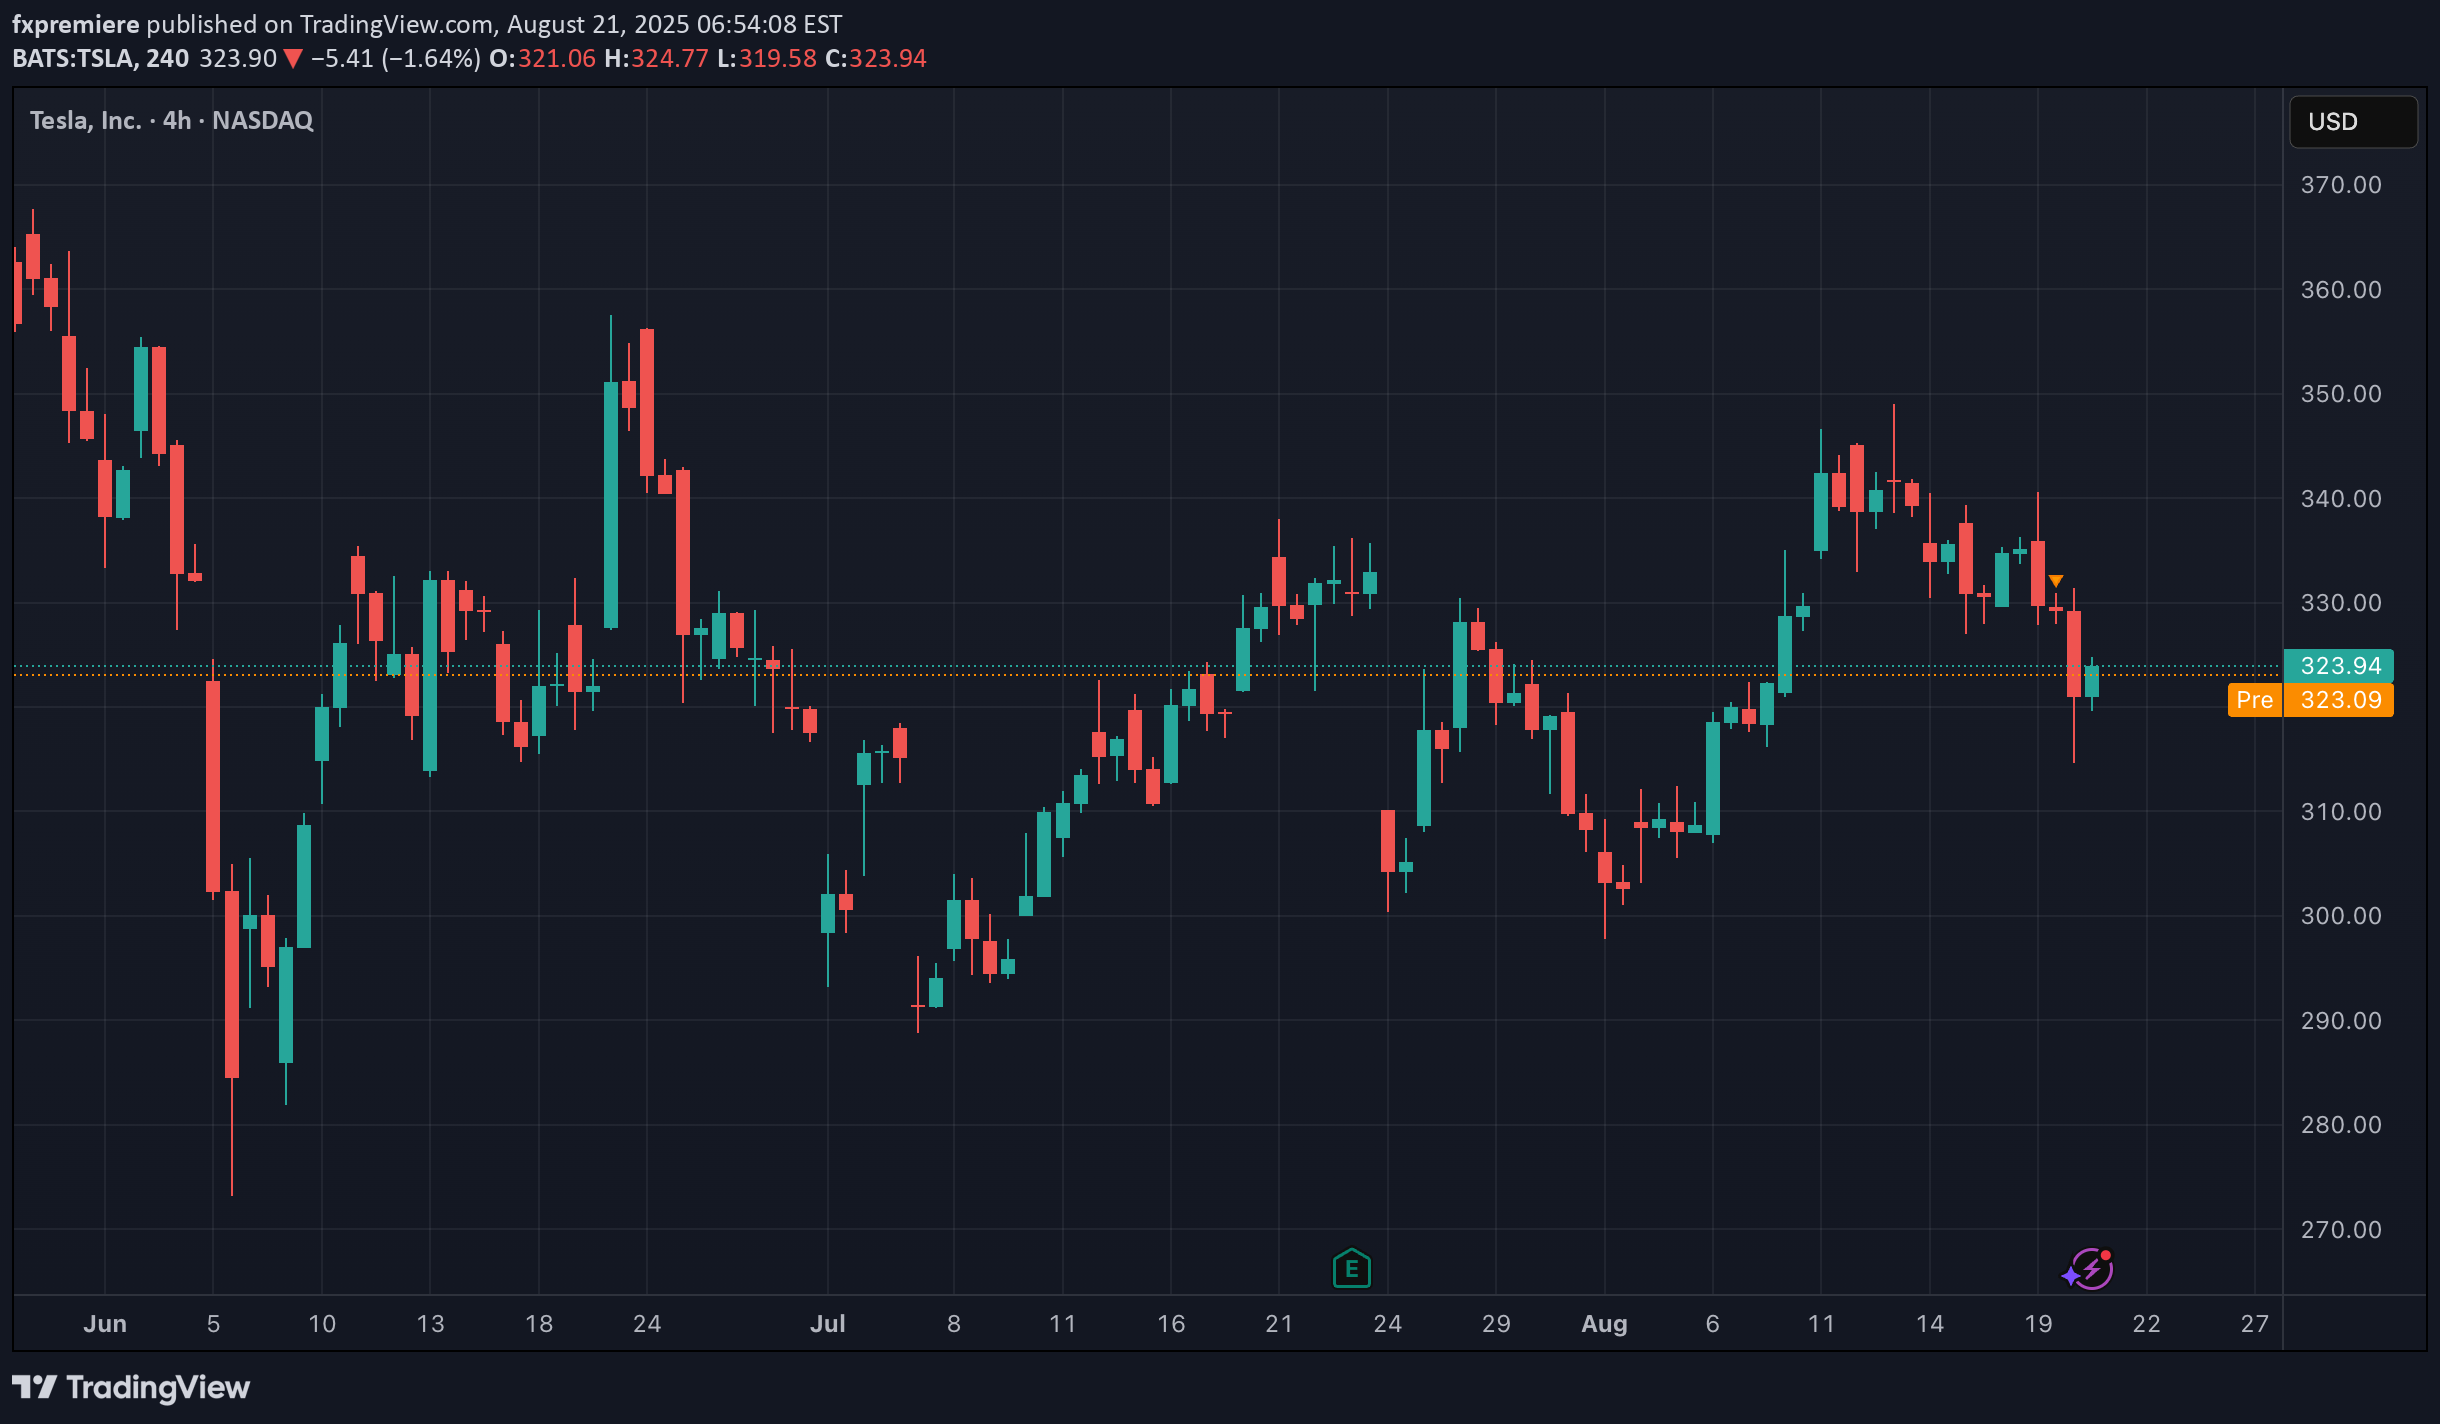
Task: Click the earnings E marker icon
Action: tap(1351, 1269)
